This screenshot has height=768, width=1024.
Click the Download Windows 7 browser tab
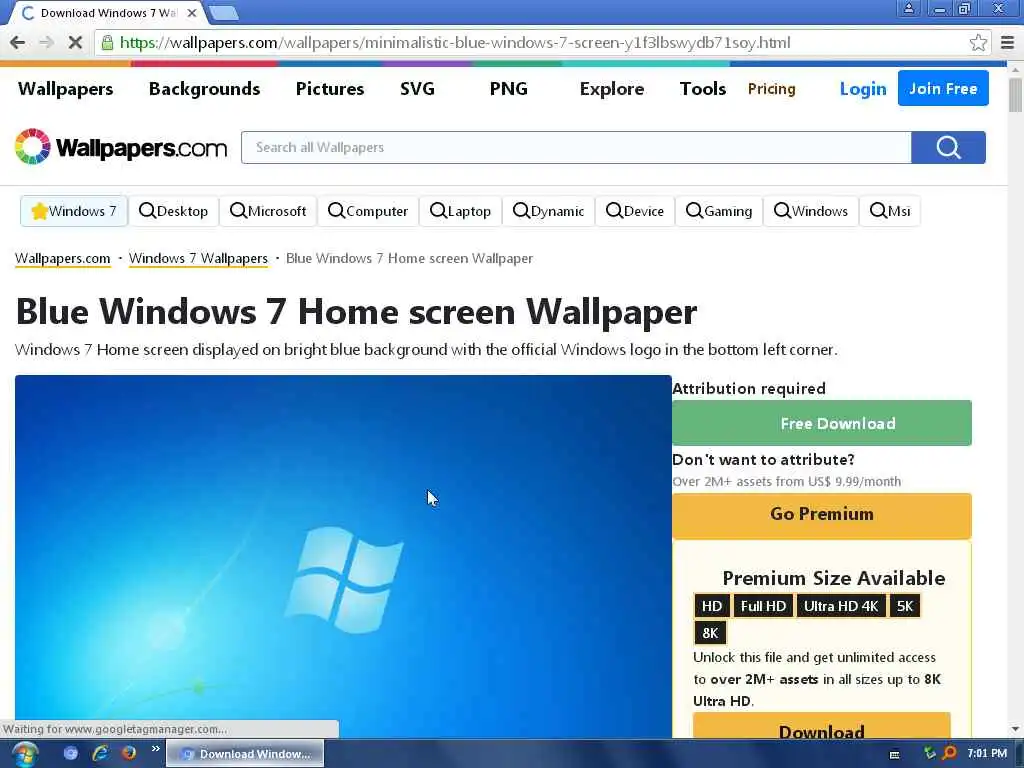coord(108,13)
